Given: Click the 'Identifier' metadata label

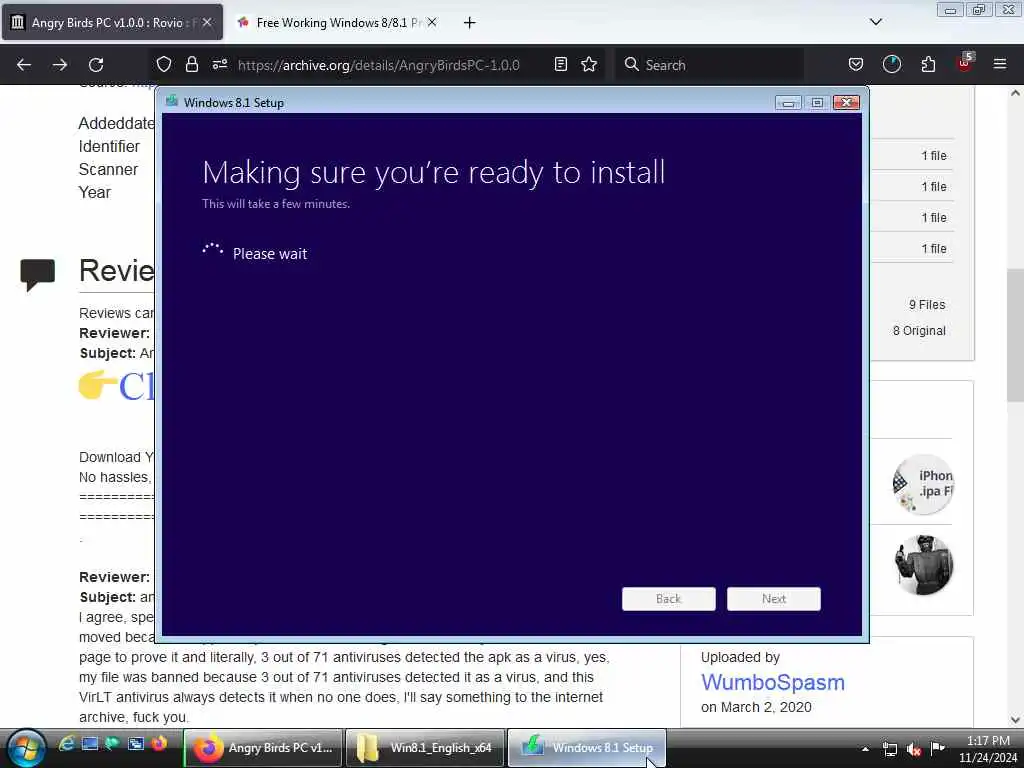Looking at the screenshot, I should coord(109,146).
